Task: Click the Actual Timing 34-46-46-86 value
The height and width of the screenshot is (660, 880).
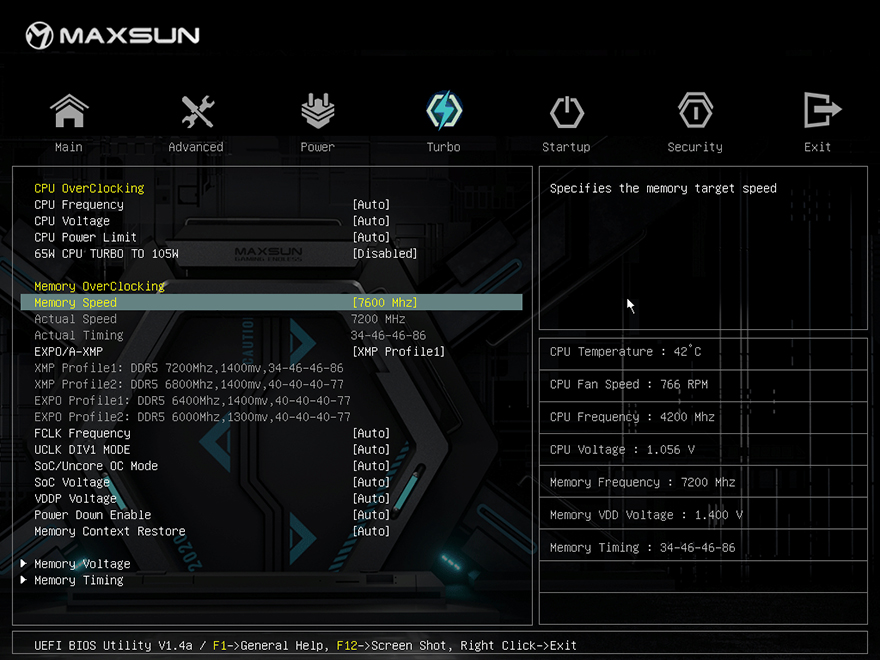Action: 388,335
